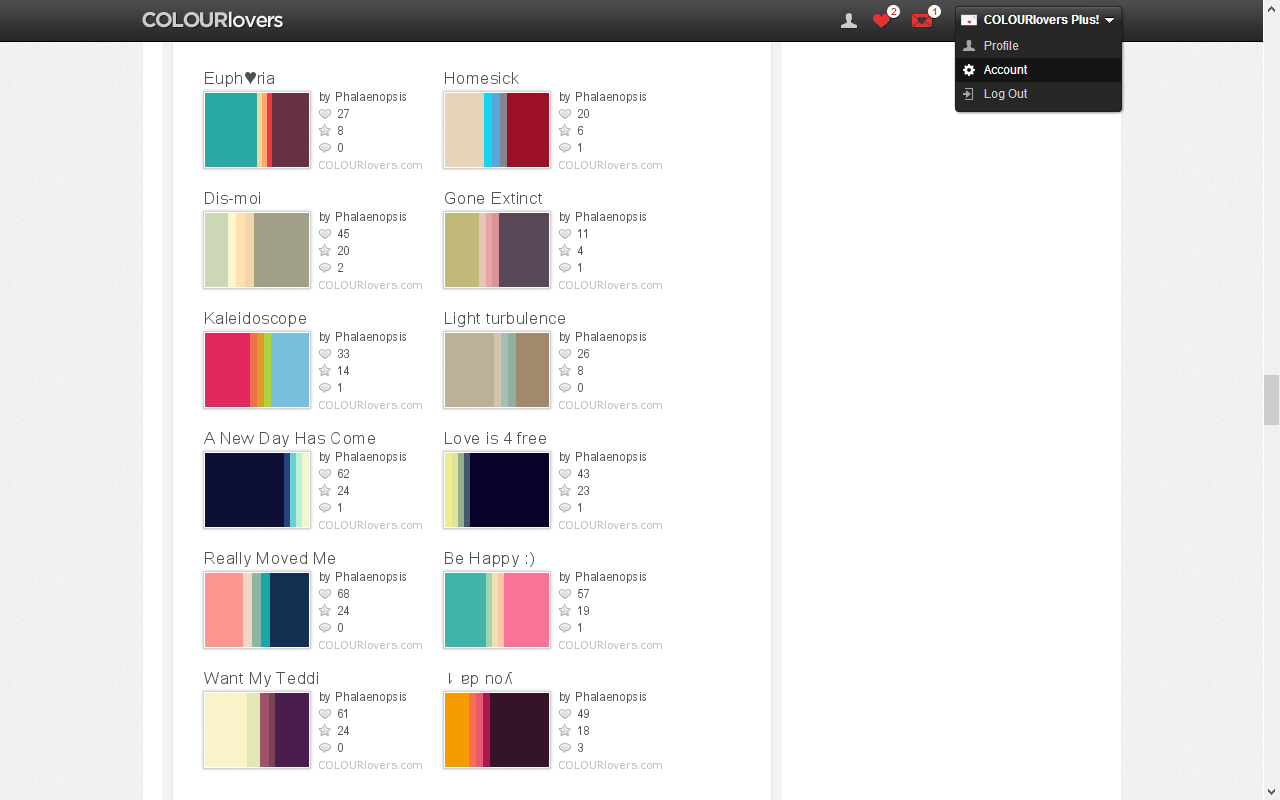Open the red envelope messages icon
Viewport: 1280px width, 800px height.
coord(922,20)
